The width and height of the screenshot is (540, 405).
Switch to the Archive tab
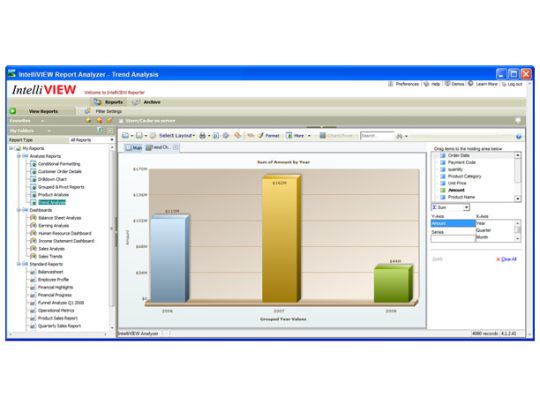click(147, 102)
